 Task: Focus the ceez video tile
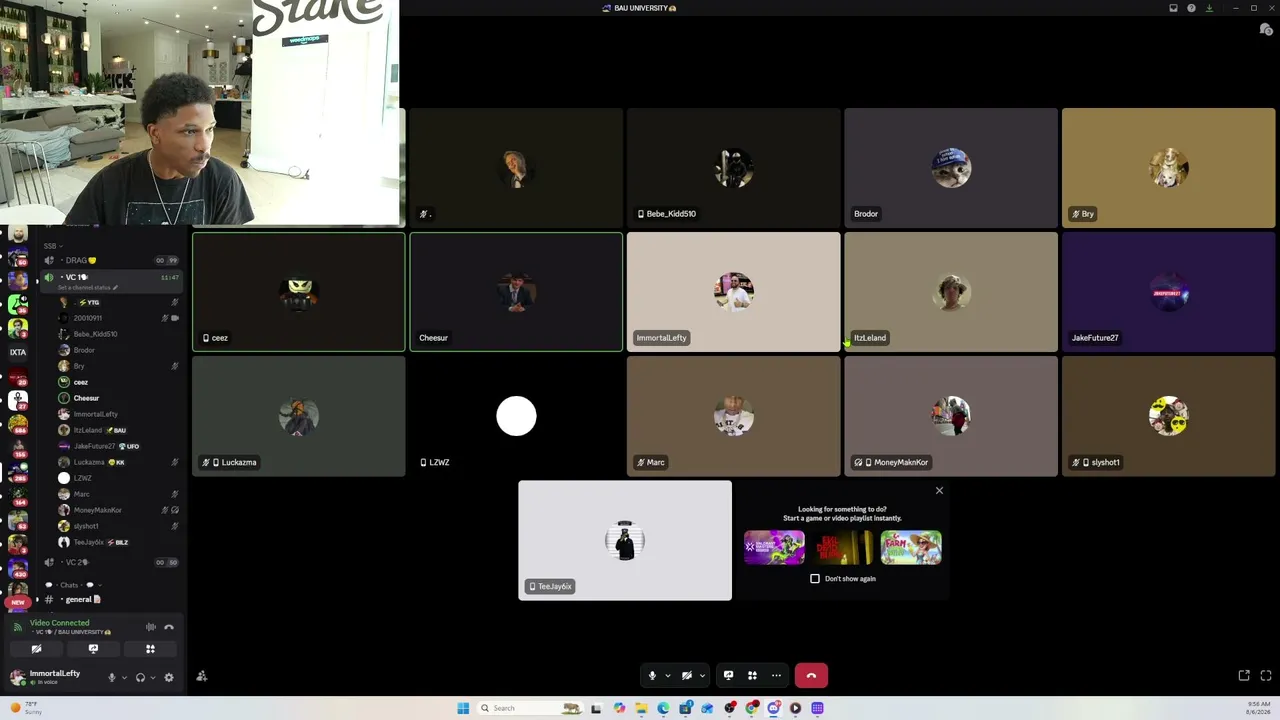tap(298, 292)
